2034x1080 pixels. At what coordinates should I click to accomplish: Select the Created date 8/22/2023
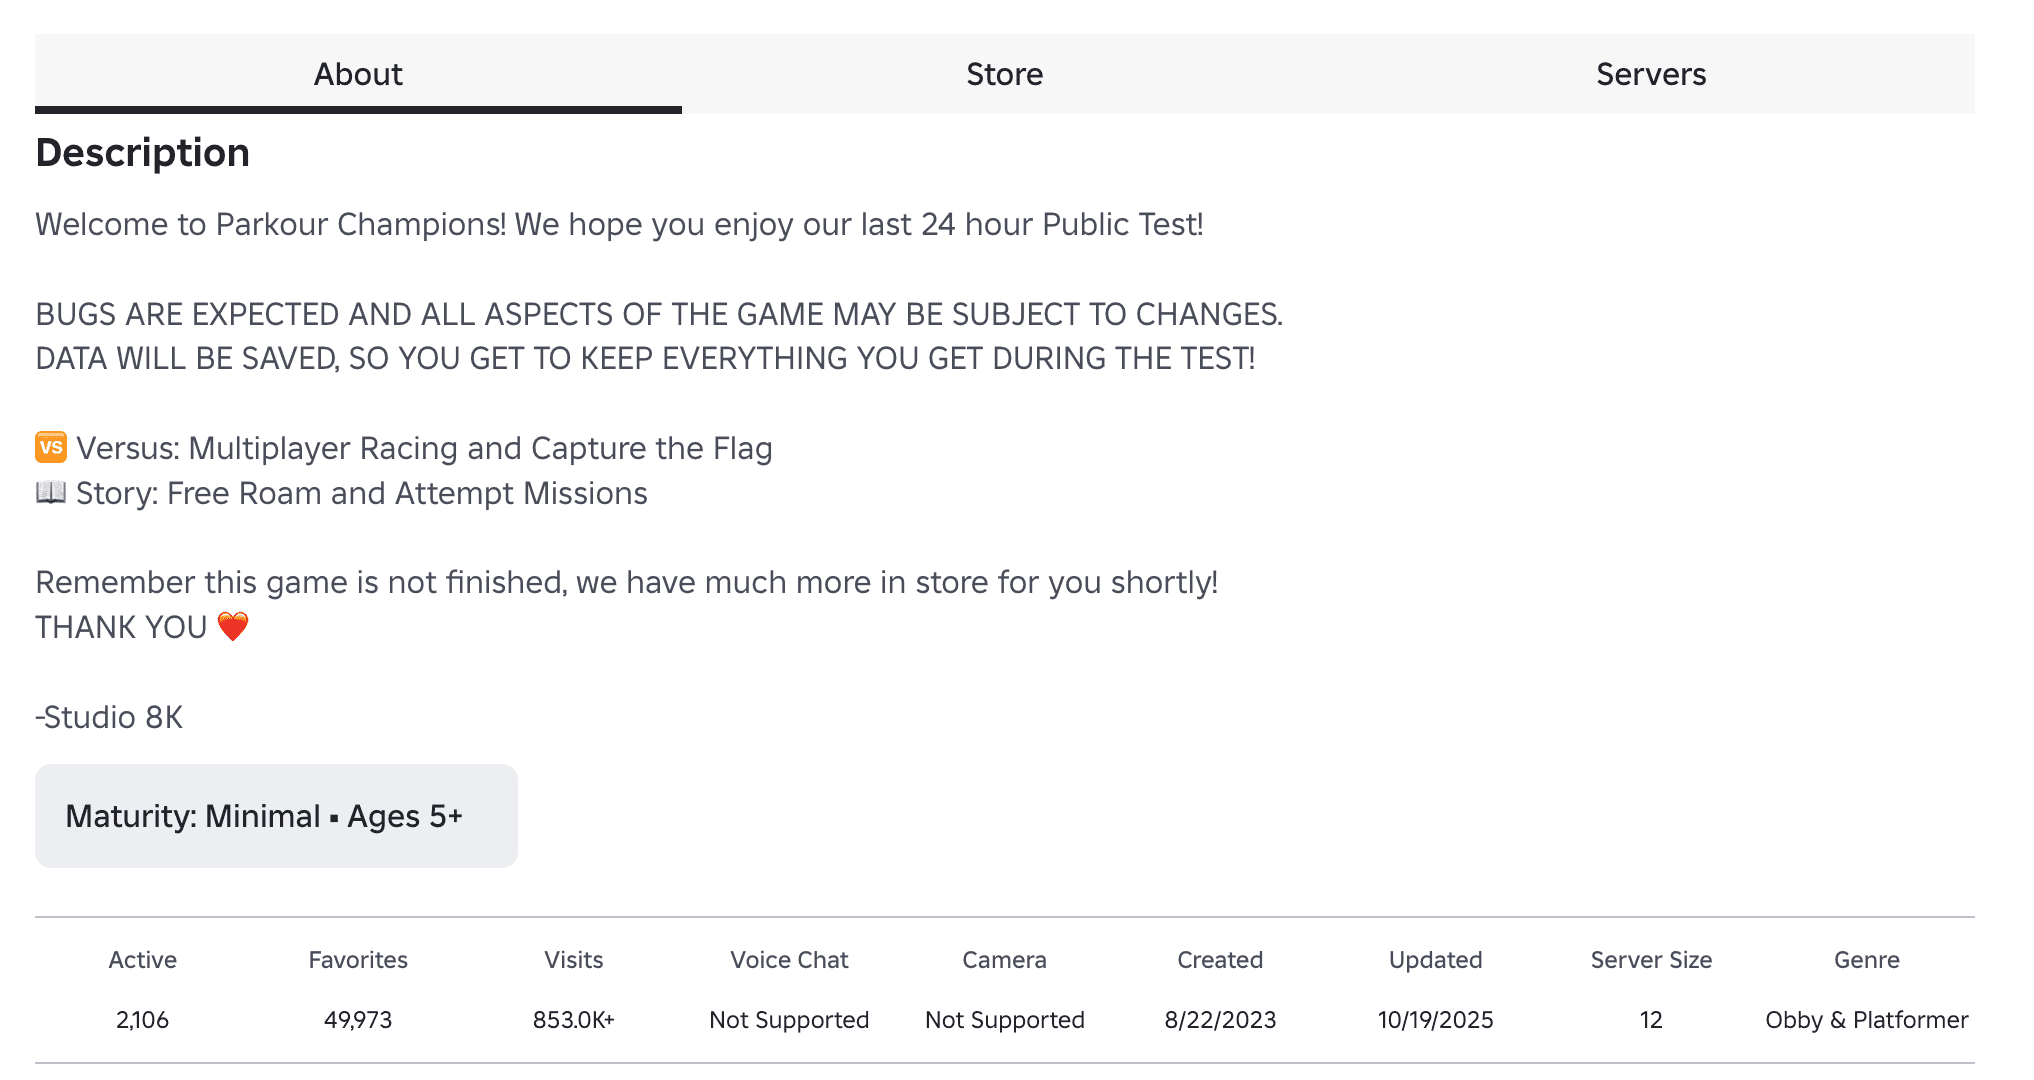click(1220, 1019)
